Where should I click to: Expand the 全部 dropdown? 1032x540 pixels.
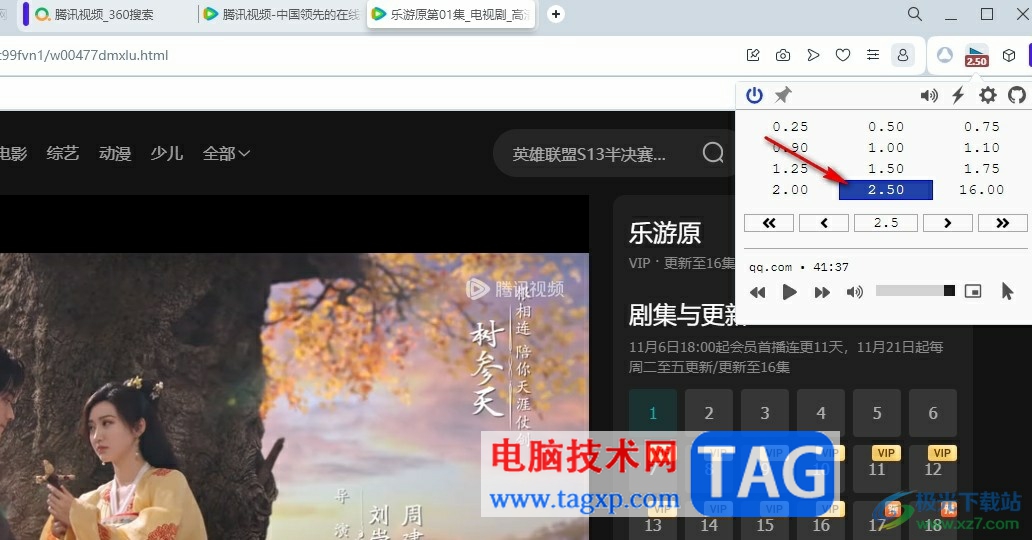click(x=226, y=153)
